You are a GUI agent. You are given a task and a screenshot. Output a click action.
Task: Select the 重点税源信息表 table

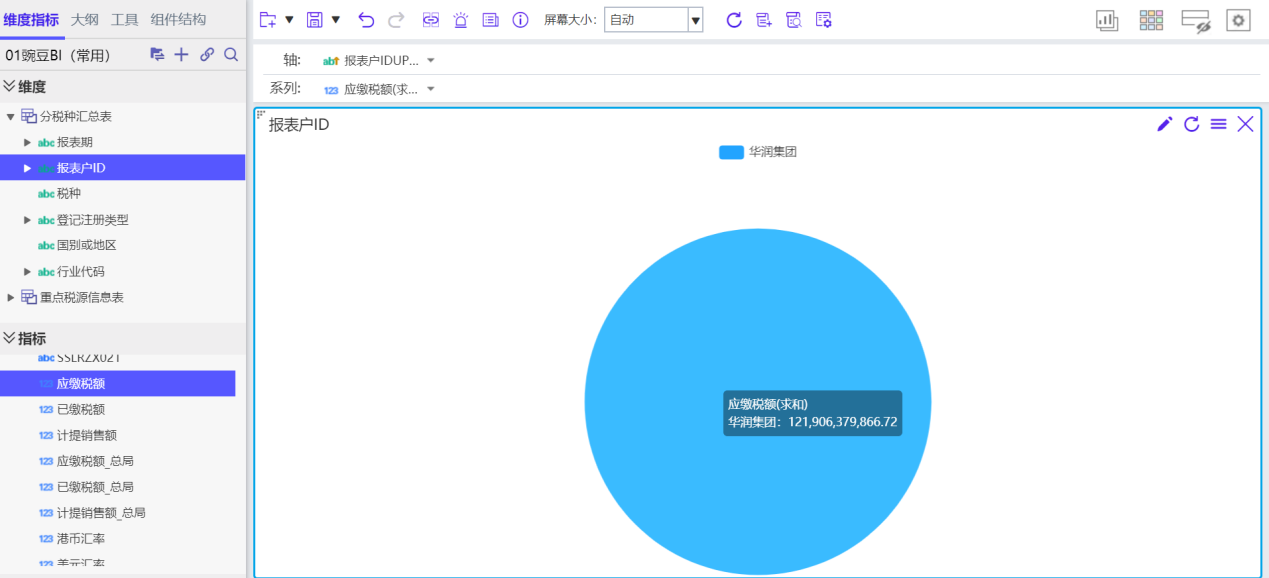(x=82, y=297)
